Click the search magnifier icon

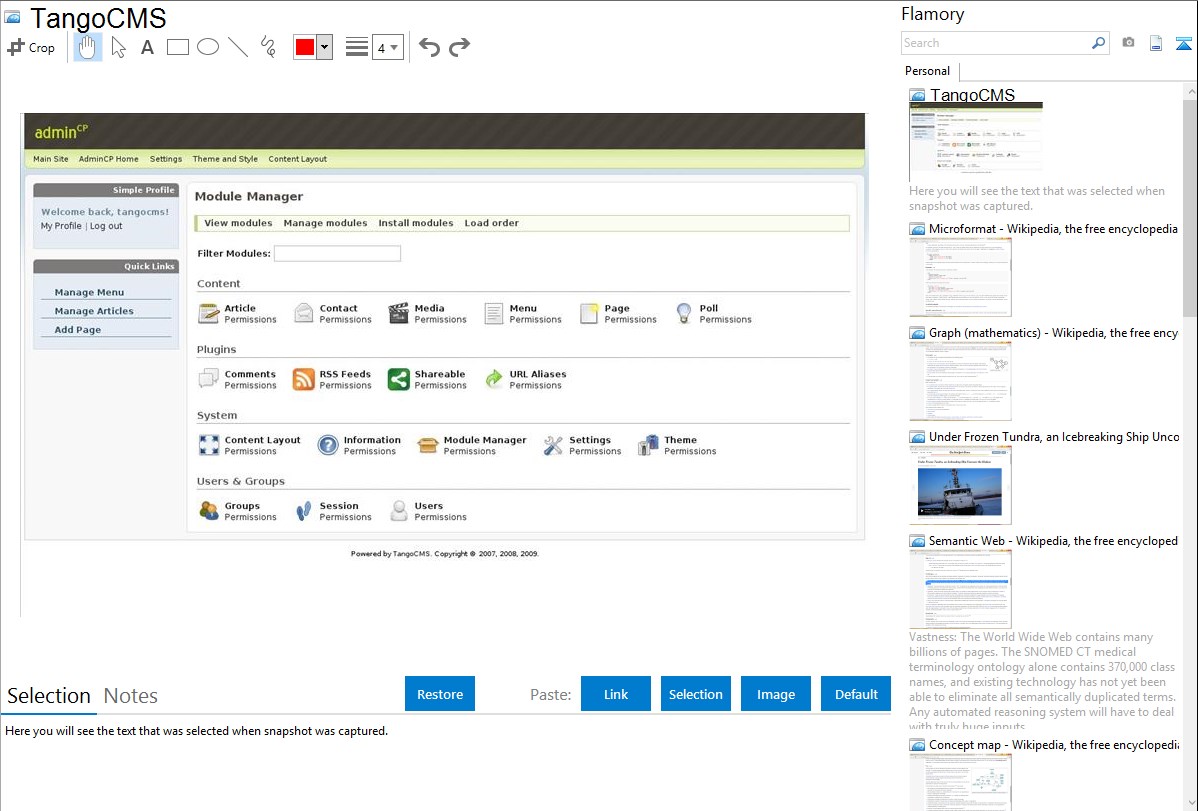point(1098,43)
